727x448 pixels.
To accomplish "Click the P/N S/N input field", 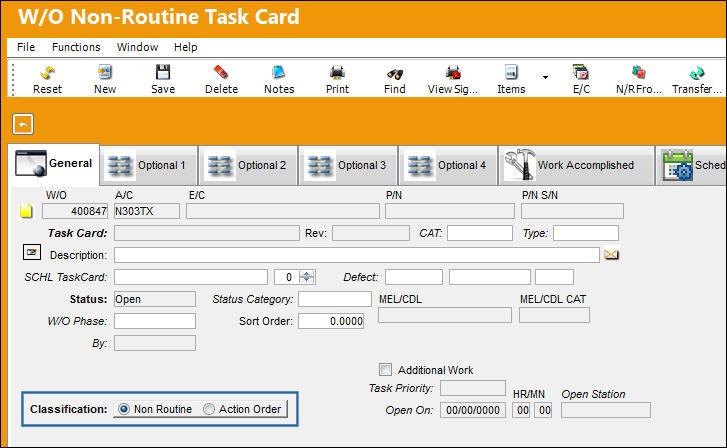I will 572,211.
